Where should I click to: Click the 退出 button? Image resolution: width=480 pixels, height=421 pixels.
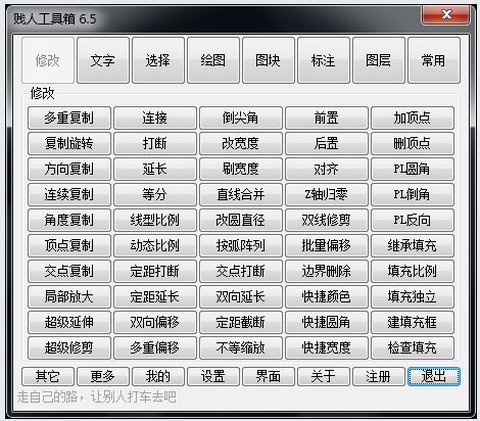pyautogui.click(x=434, y=377)
